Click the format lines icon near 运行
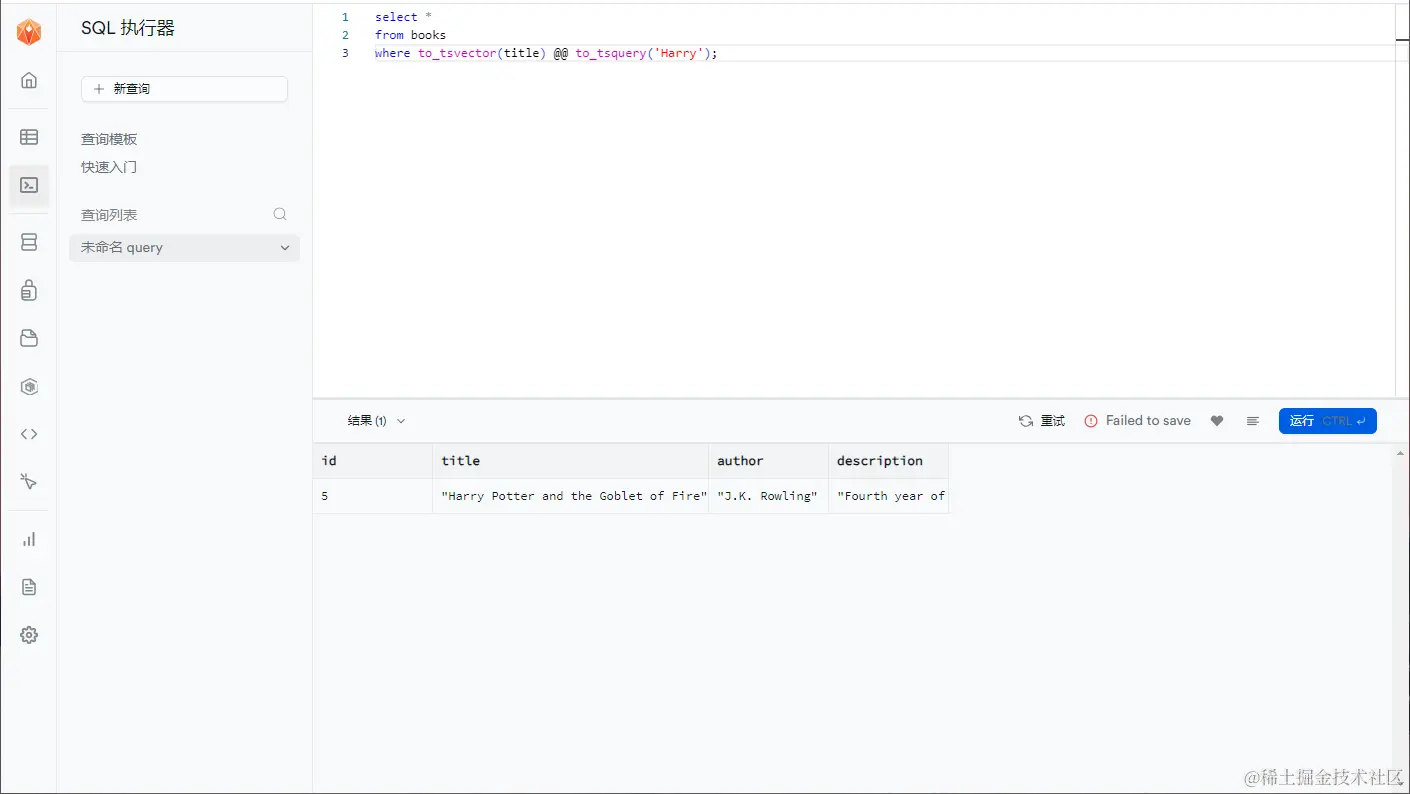This screenshot has width=1410, height=794. (1252, 421)
